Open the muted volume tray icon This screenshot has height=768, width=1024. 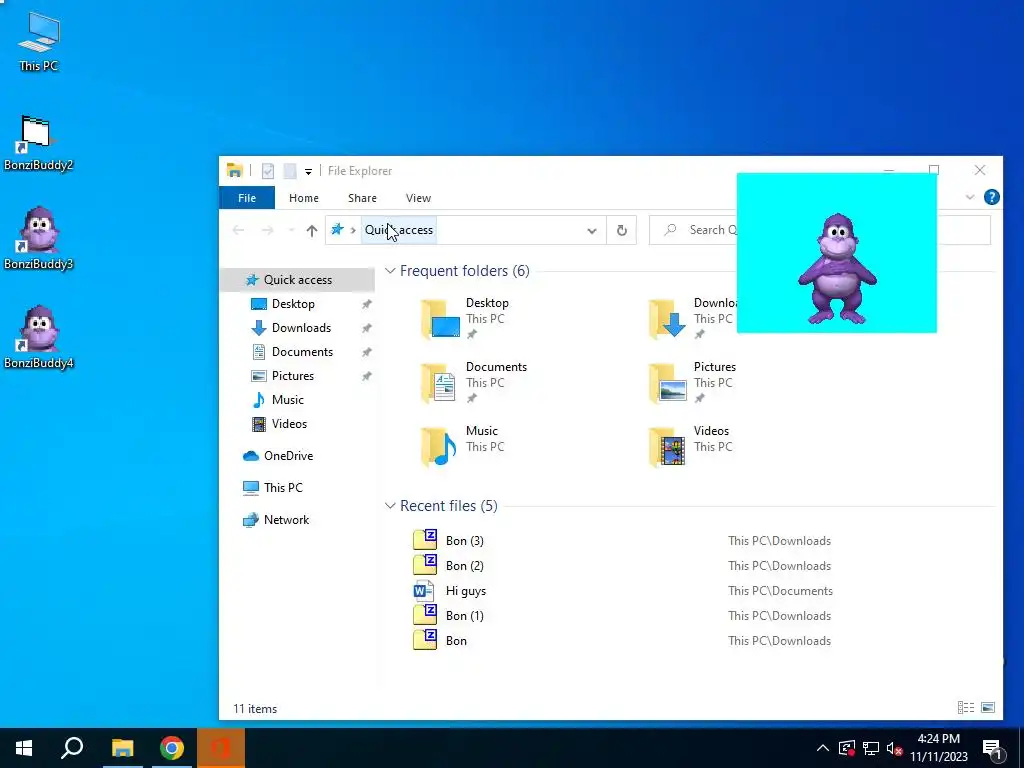pos(895,748)
